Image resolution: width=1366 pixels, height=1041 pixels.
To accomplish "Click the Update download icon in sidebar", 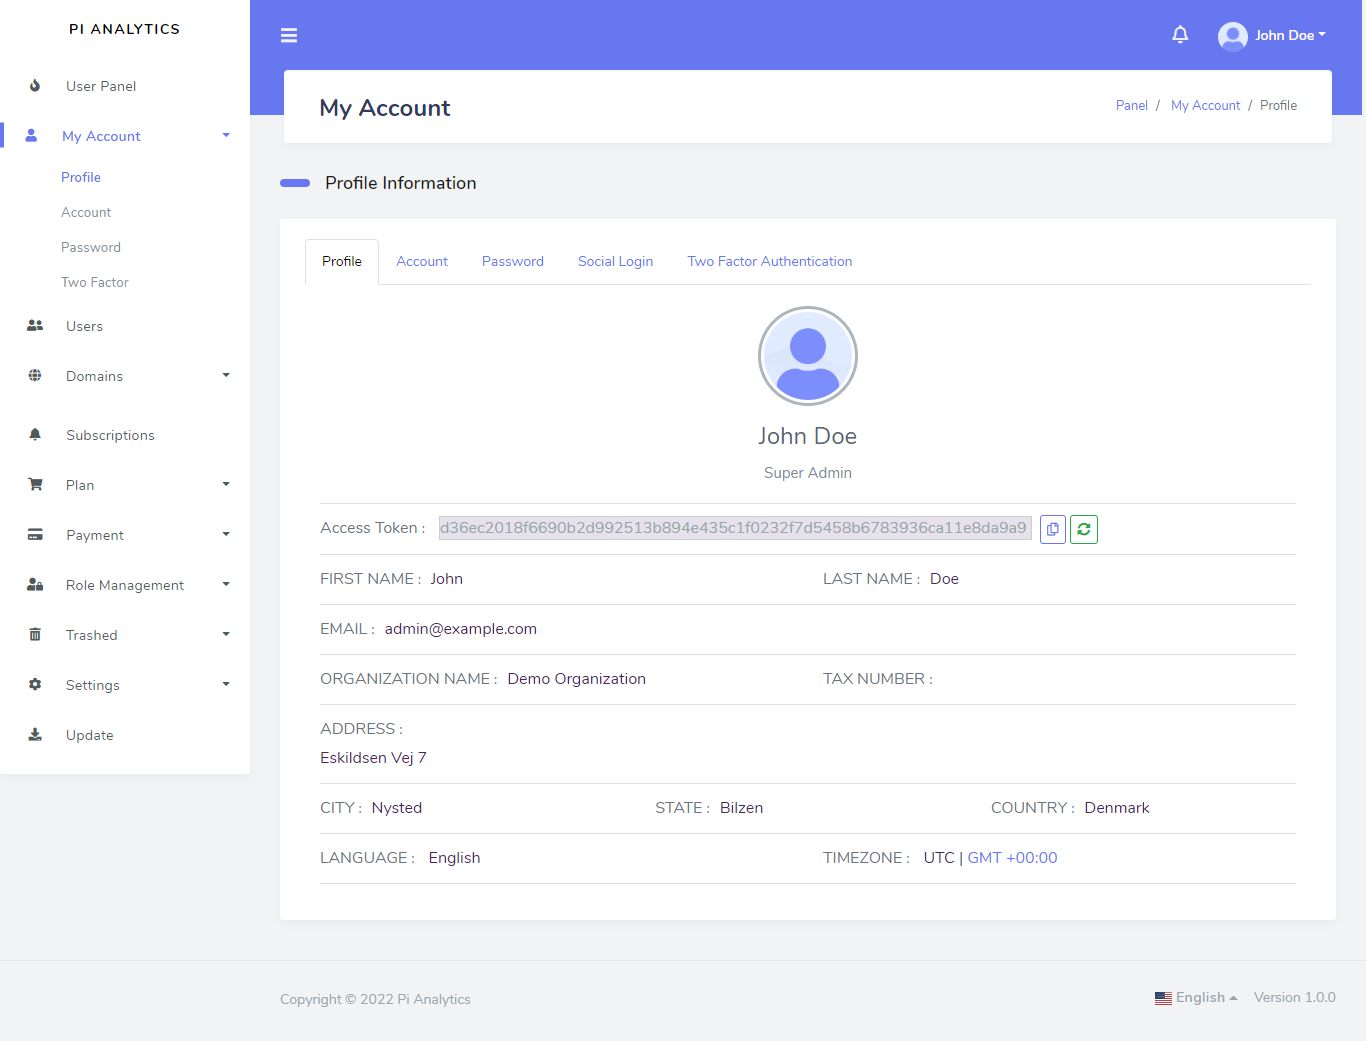I will click(x=35, y=735).
